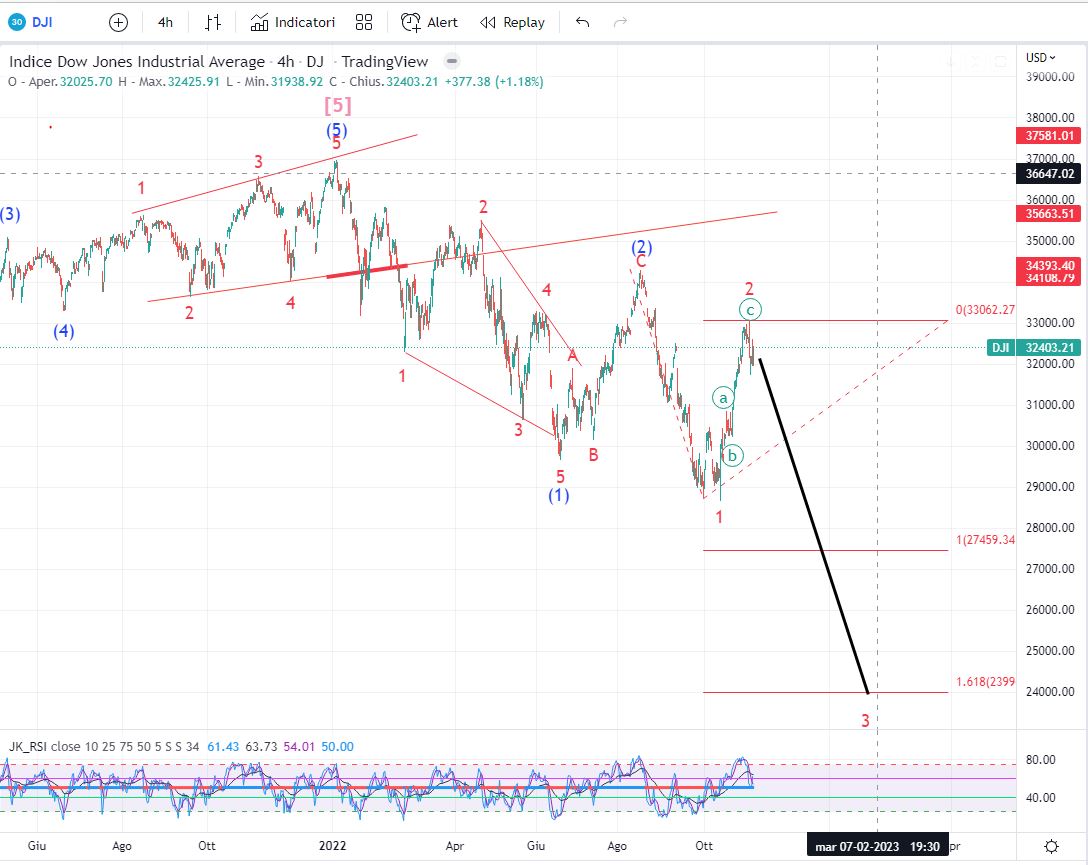Select the blue (2) wave label
The image size is (1088, 865).
[x=641, y=247]
